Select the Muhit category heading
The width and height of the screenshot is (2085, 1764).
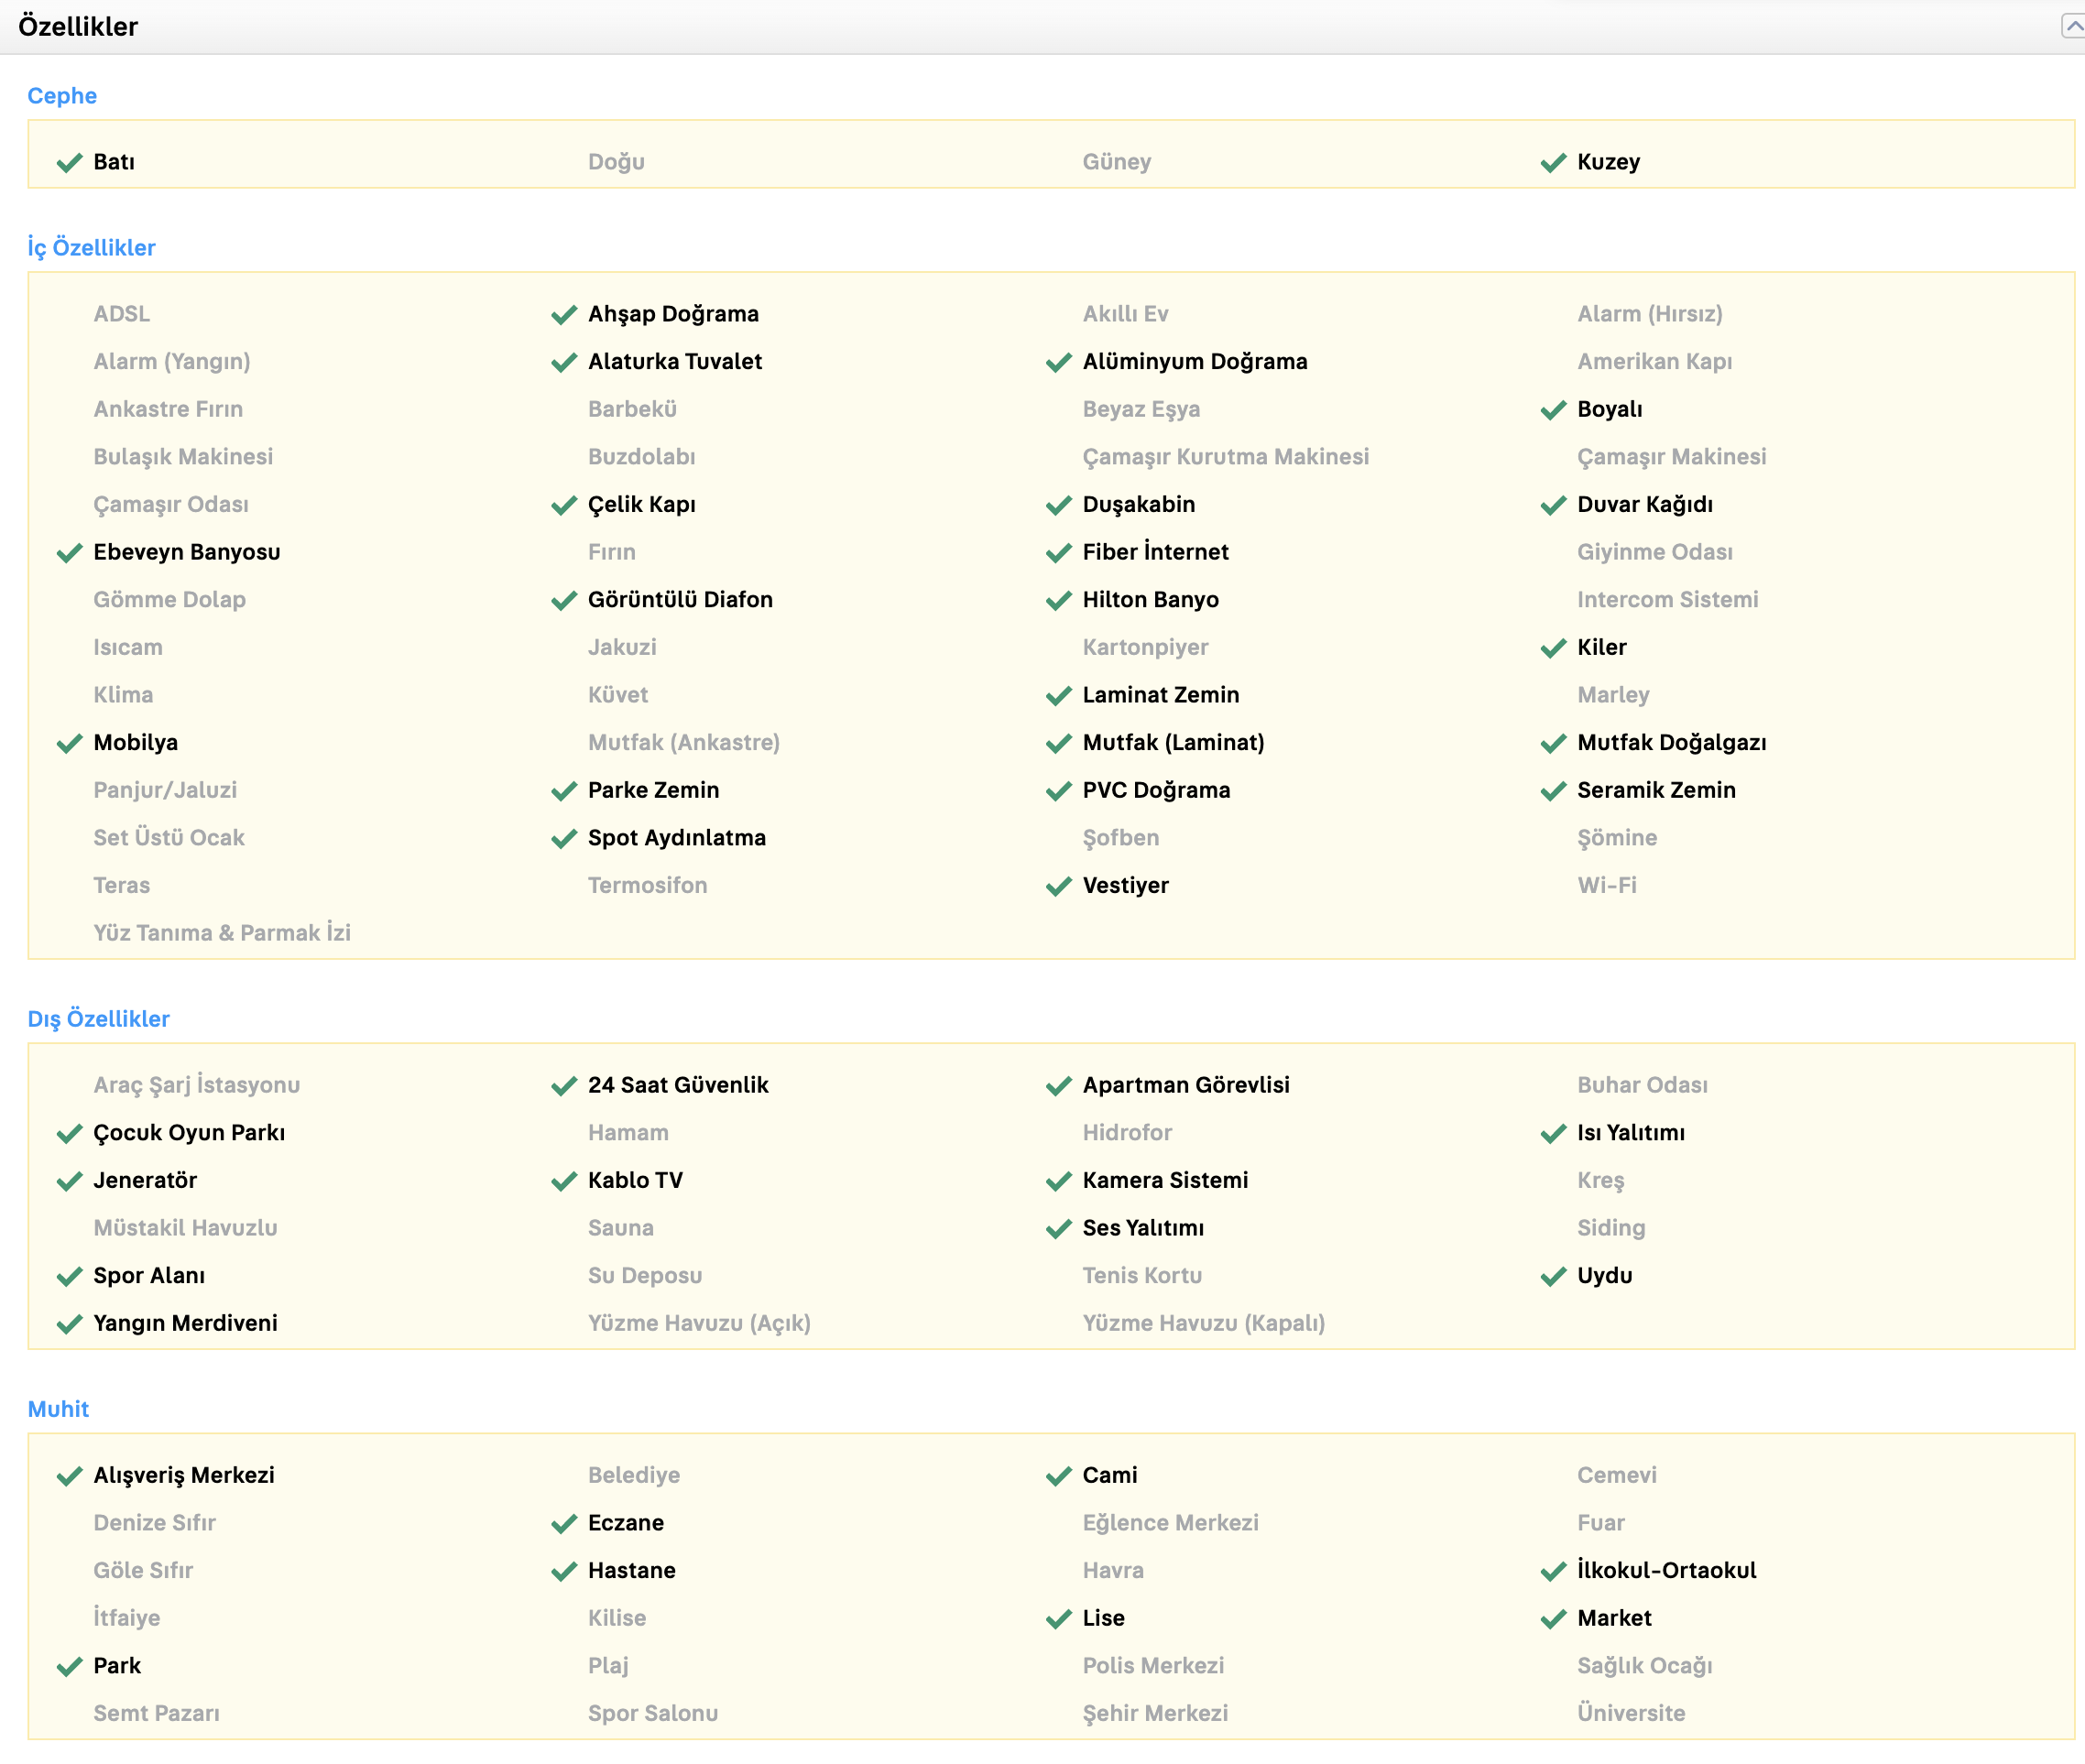point(58,1409)
